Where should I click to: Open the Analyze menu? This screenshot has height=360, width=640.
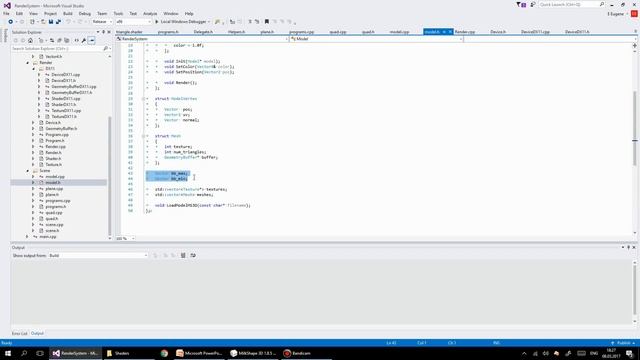(x=150, y=13)
